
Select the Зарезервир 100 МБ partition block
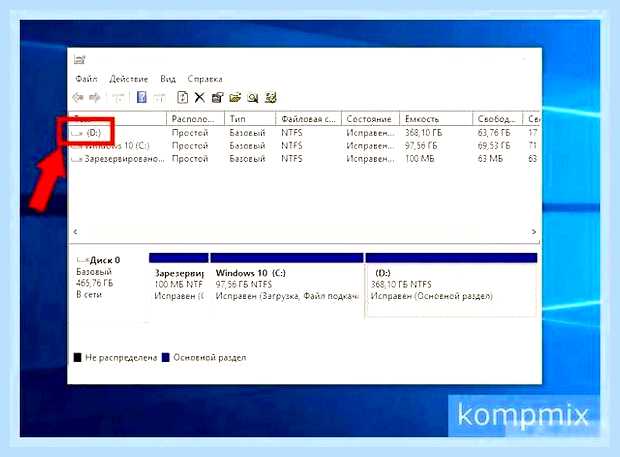pyautogui.click(x=179, y=285)
